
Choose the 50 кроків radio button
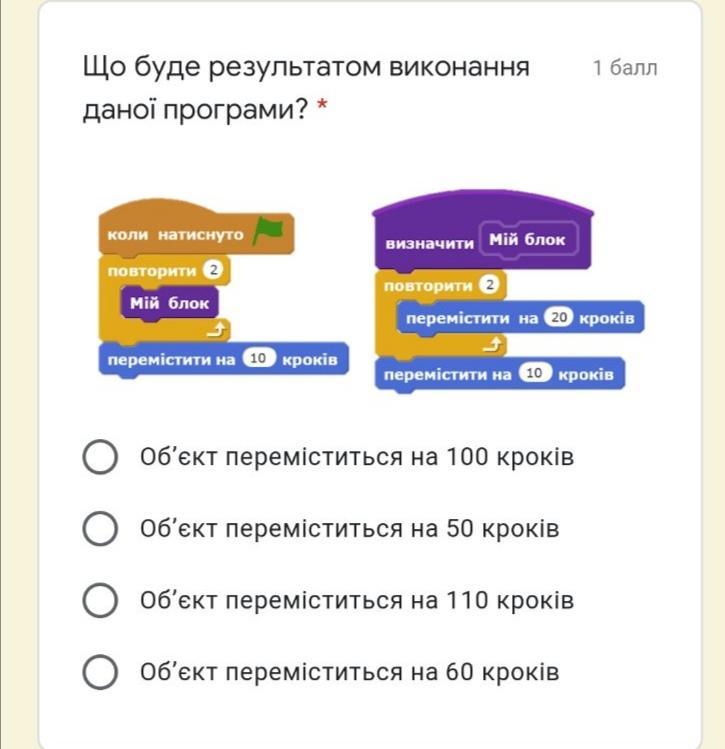pyautogui.click(x=100, y=529)
